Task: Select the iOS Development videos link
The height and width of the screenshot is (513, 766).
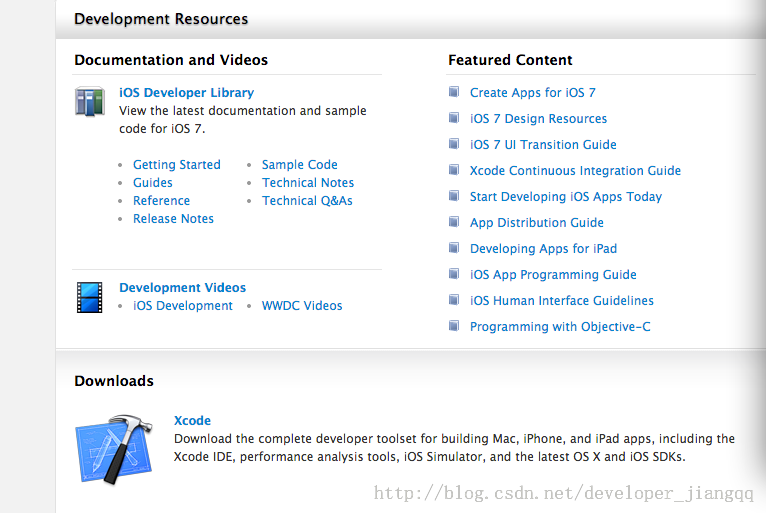Action: pos(182,306)
